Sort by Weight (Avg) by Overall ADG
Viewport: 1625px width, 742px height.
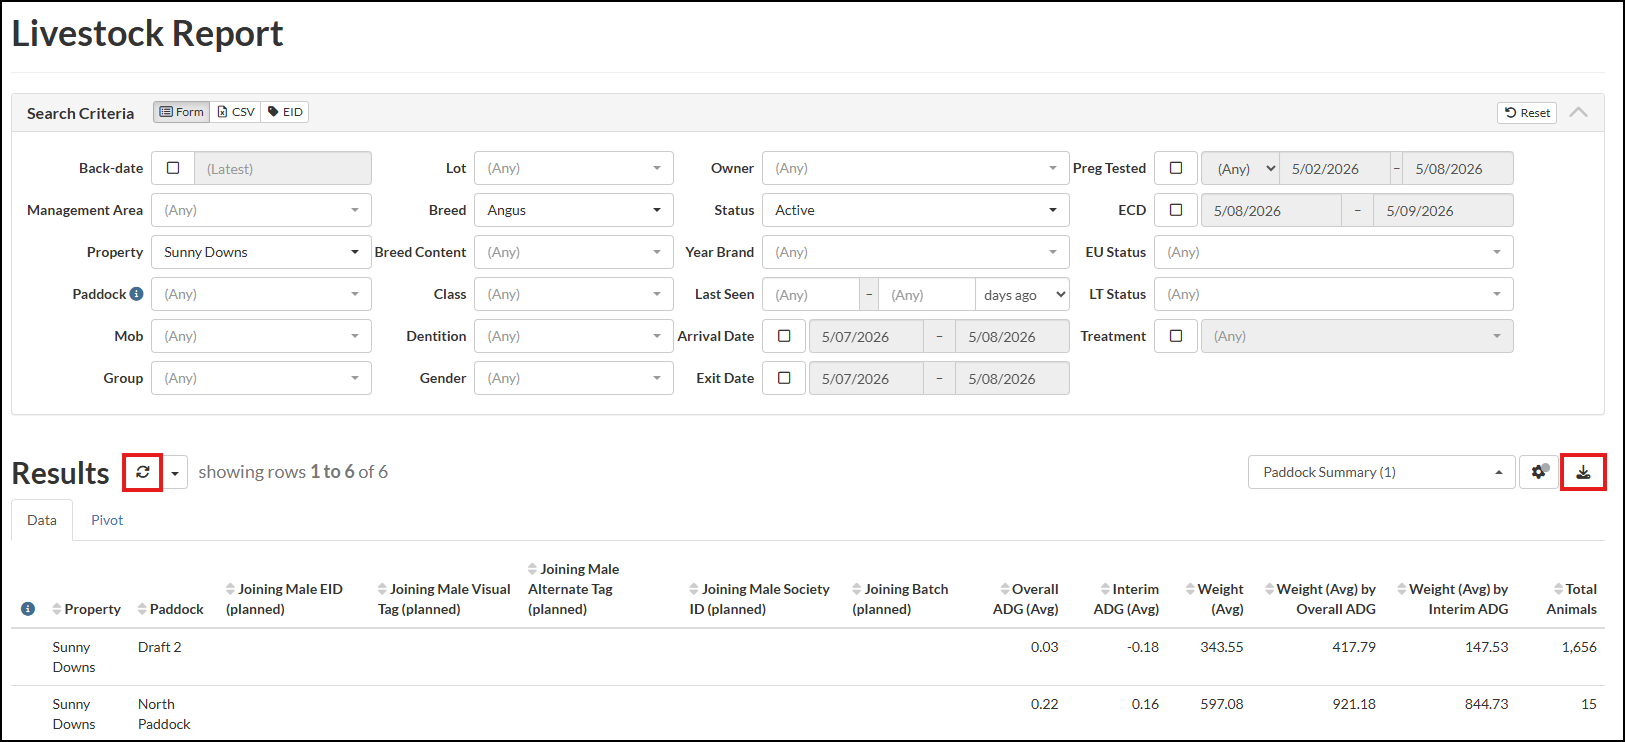(x=1320, y=599)
